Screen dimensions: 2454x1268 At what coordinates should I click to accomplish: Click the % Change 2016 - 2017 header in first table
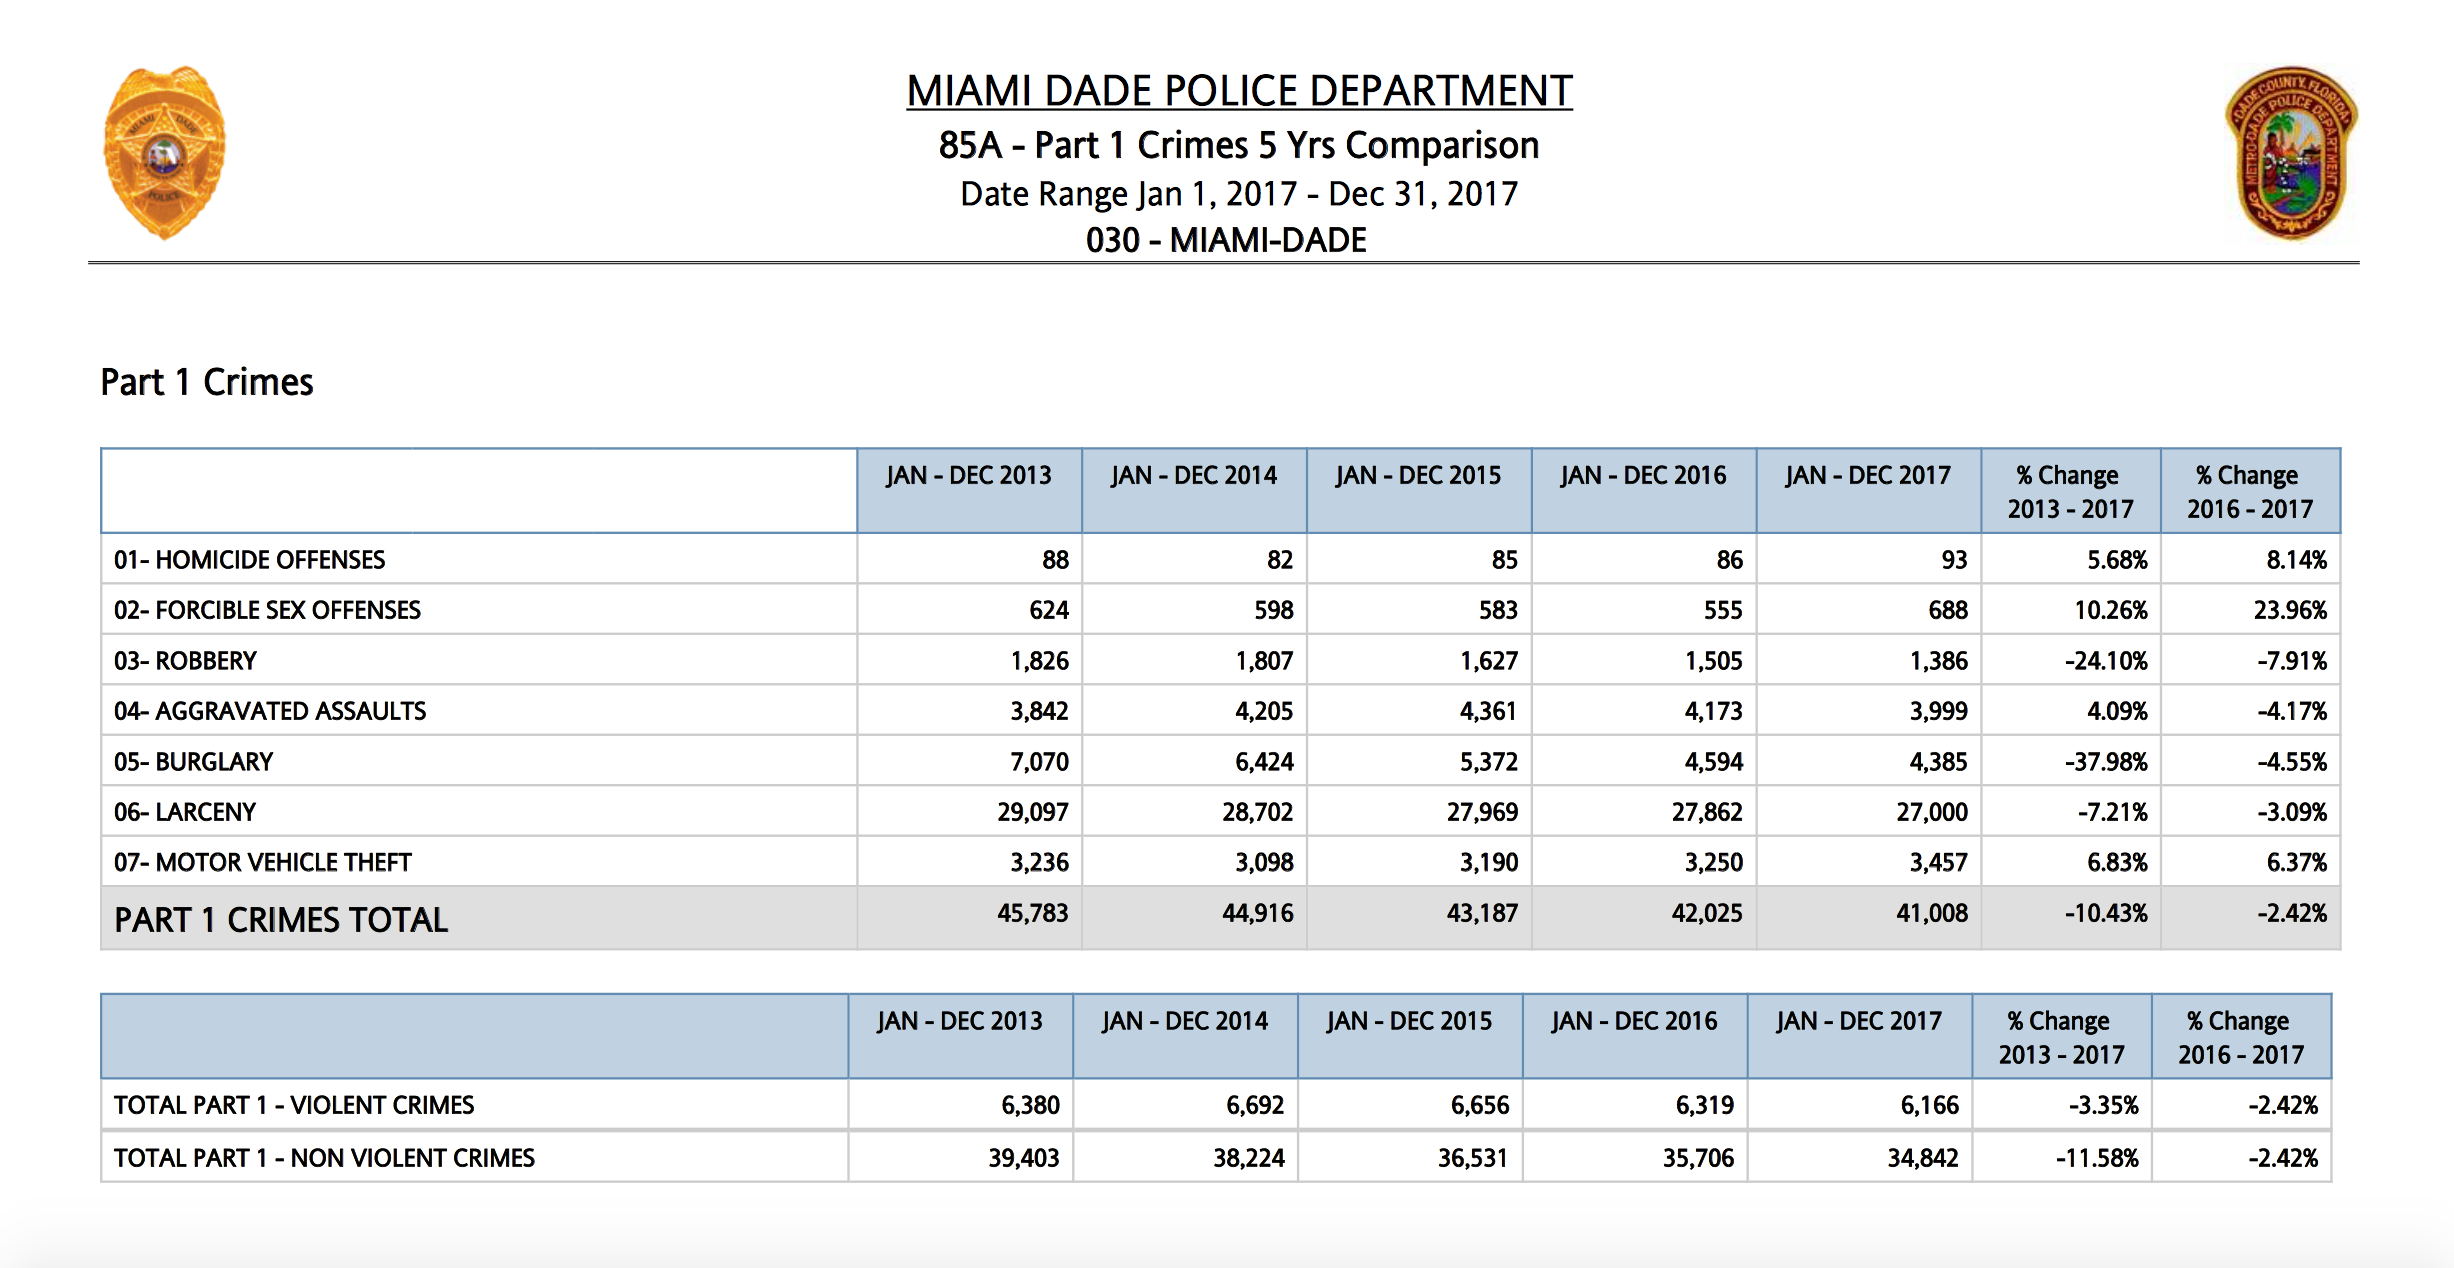coord(2249,492)
